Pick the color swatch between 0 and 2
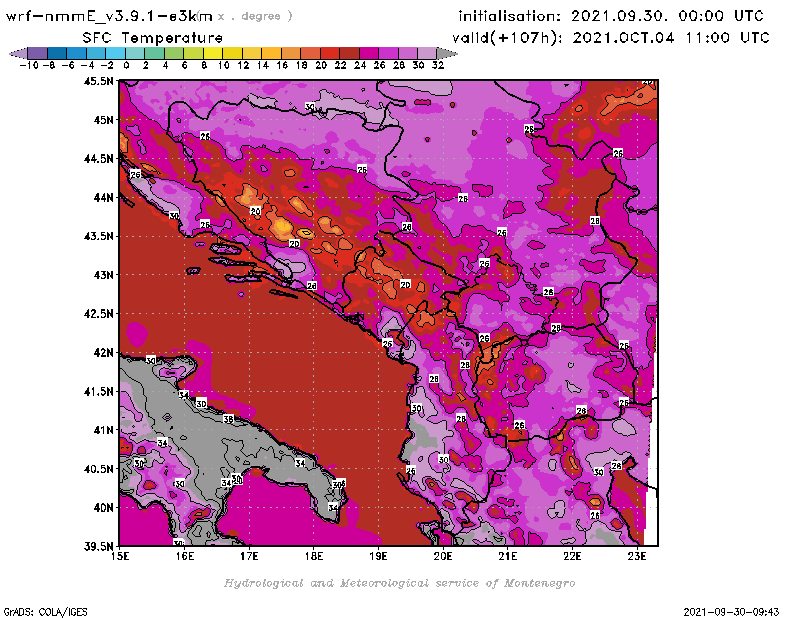Image resolution: width=800 pixels, height=618 pixels. coord(135,52)
